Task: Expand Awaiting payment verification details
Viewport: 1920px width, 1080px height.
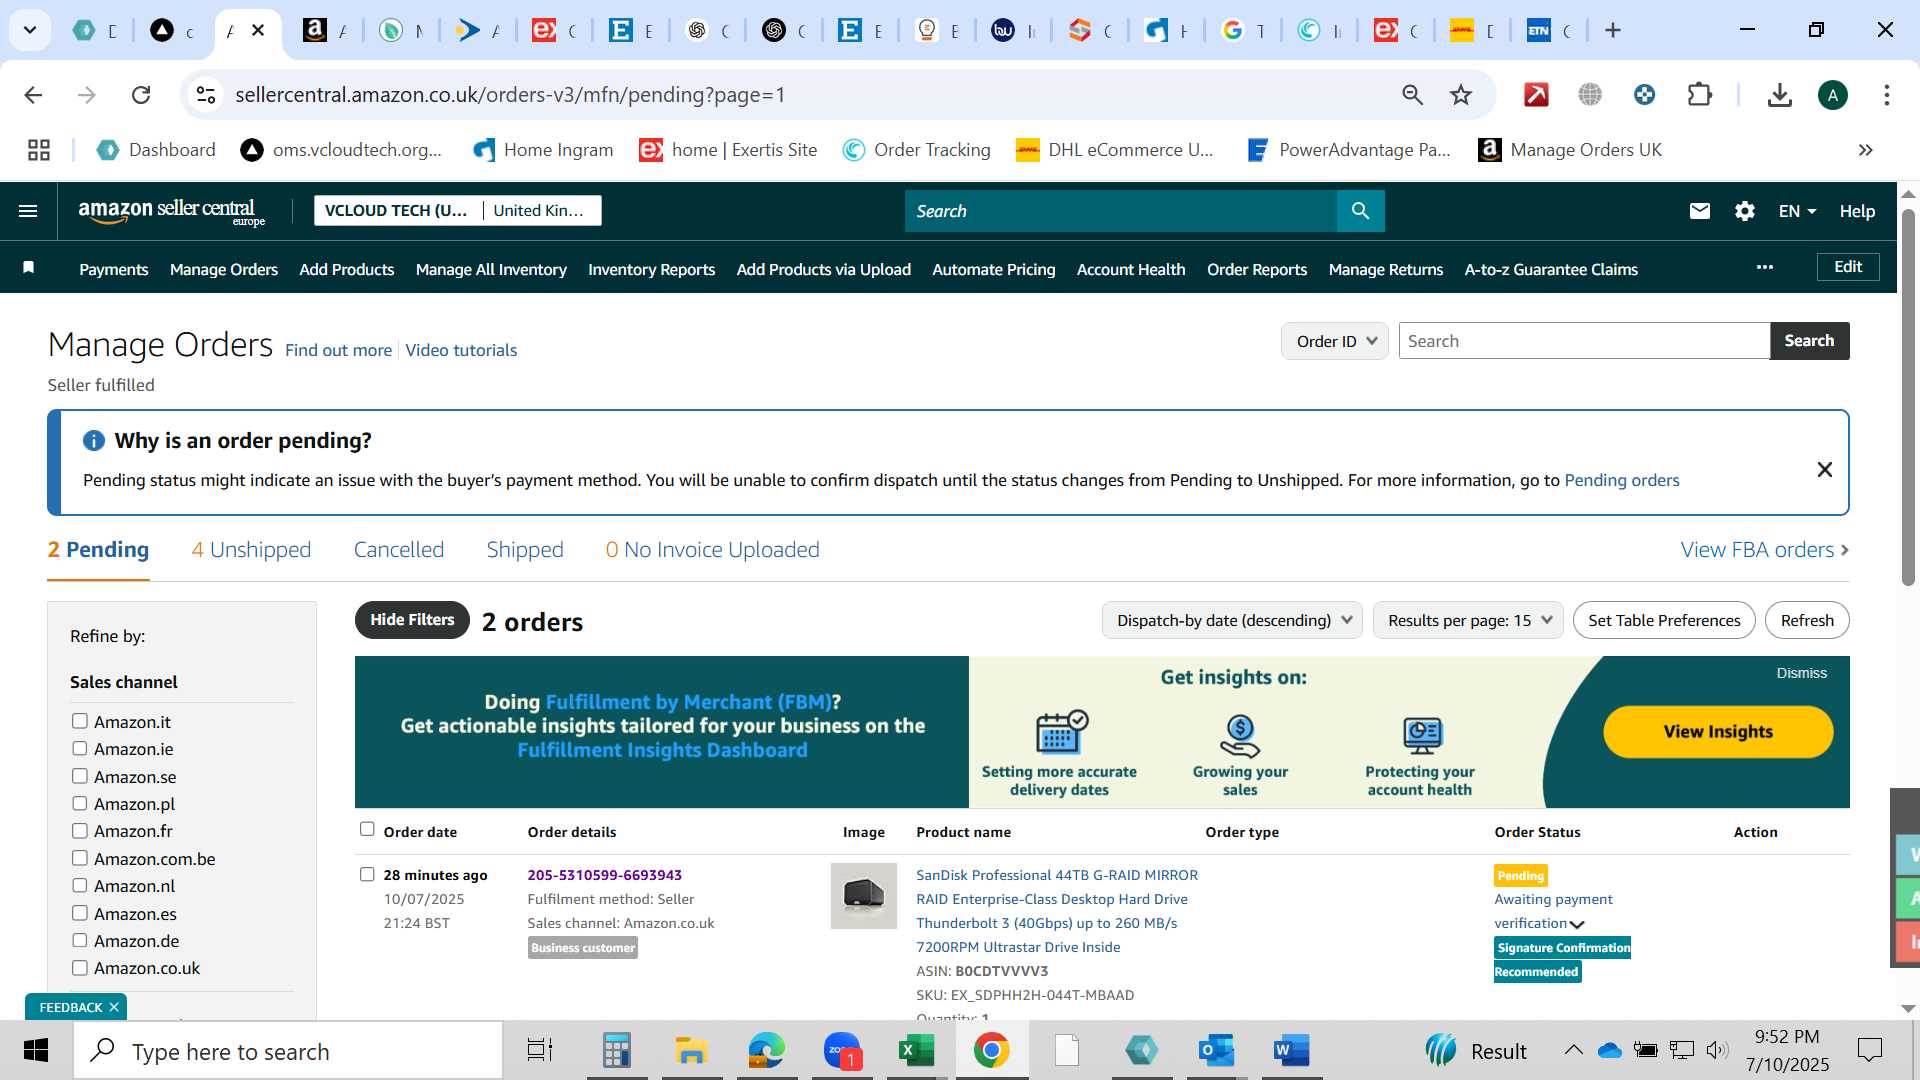Action: (1577, 924)
